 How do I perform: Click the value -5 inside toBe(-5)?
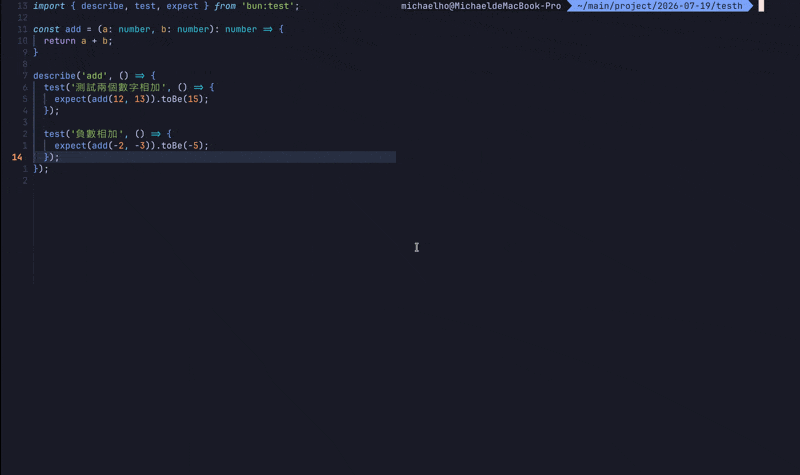(193, 145)
